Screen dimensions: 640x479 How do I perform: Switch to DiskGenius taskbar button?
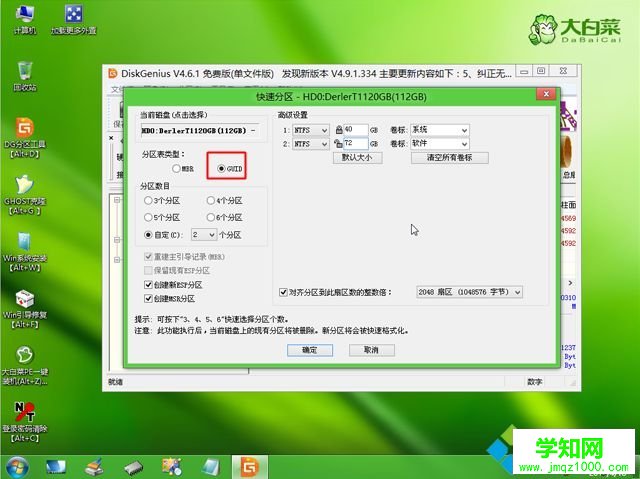pyautogui.click(x=250, y=467)
